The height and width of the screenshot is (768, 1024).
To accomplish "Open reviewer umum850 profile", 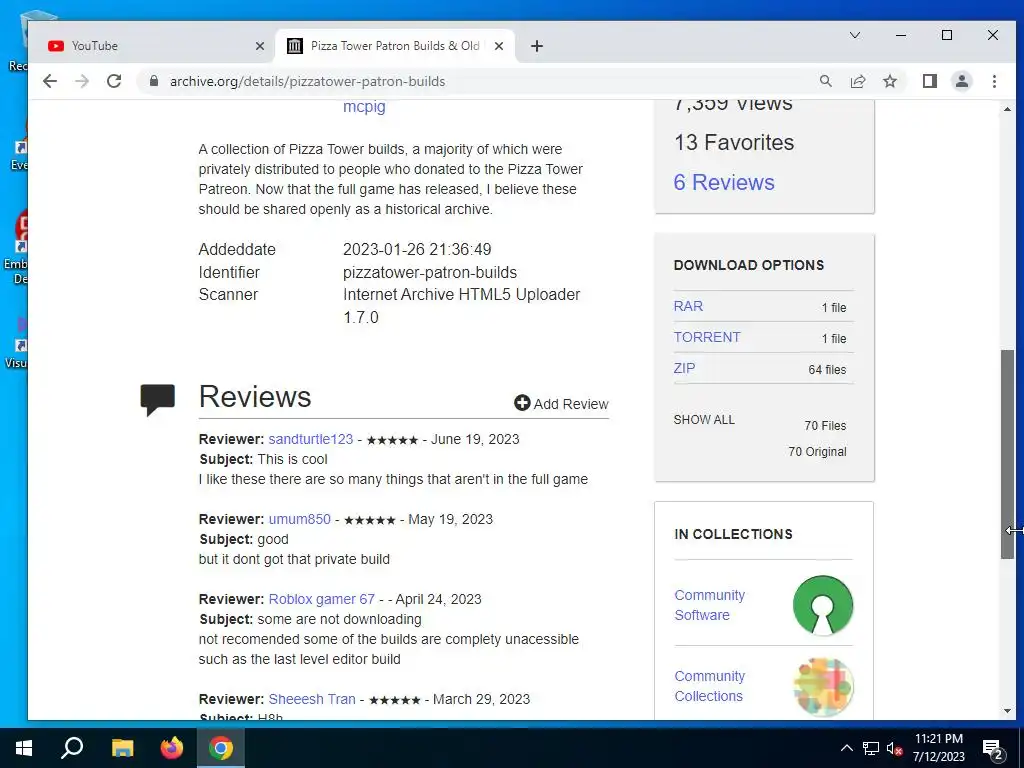I will click(x=300, y=519).
